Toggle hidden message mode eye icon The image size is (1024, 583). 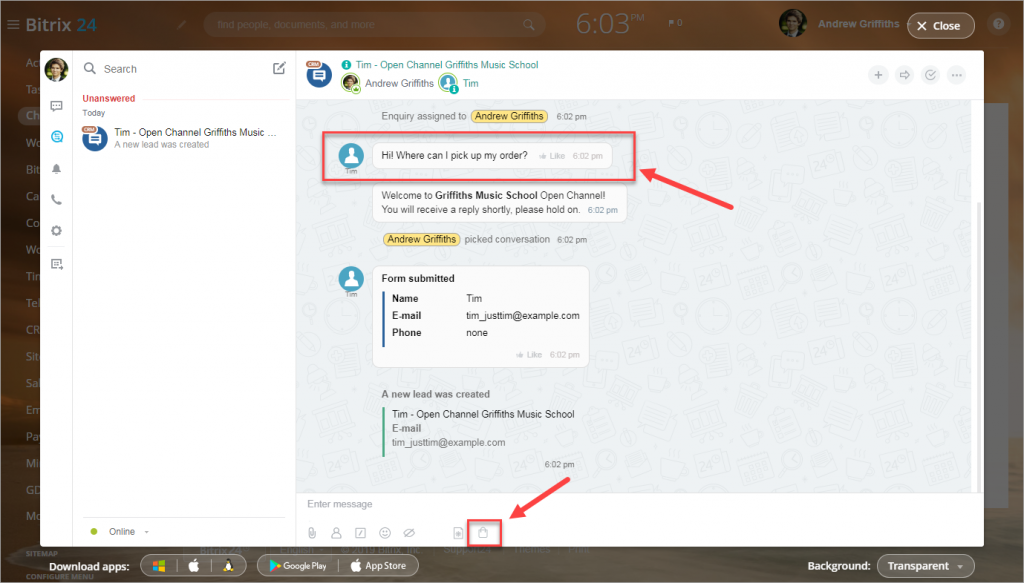[409, 533]
